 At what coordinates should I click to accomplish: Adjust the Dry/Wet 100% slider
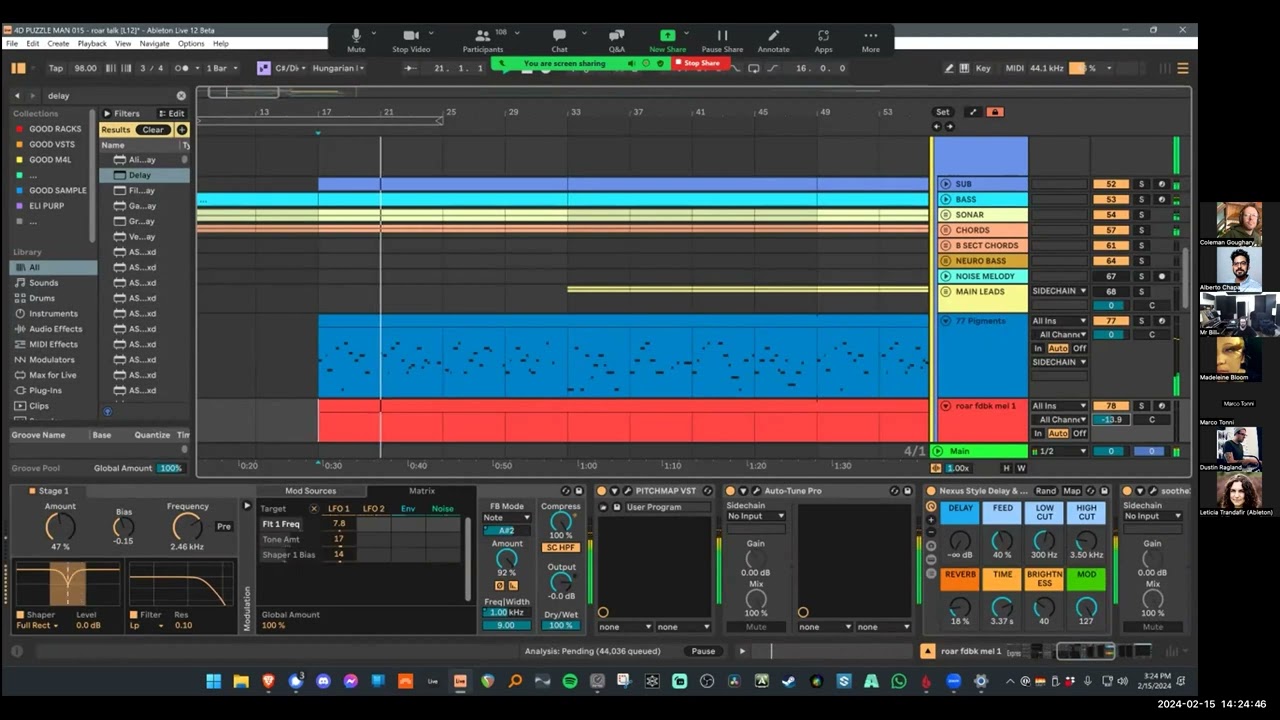tap(560, 626)
